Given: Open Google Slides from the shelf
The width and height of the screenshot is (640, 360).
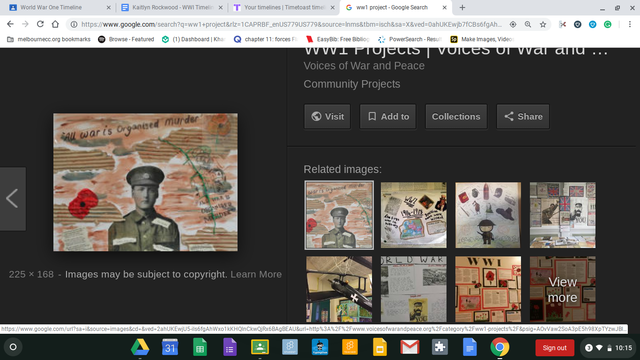Looking at the screenshot, I should click(x=380, y=347).
